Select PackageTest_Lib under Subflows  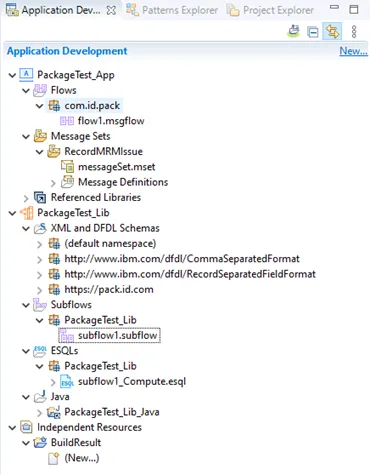pyautogui.click(x=100, y=320)
